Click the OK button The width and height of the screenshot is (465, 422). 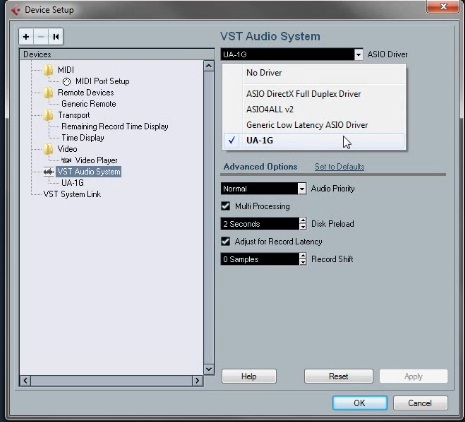[360, 403]
